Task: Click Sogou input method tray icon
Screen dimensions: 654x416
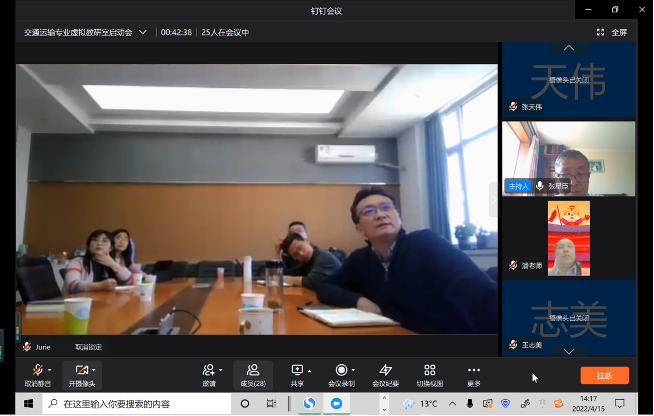Action: tap(558, 403)
